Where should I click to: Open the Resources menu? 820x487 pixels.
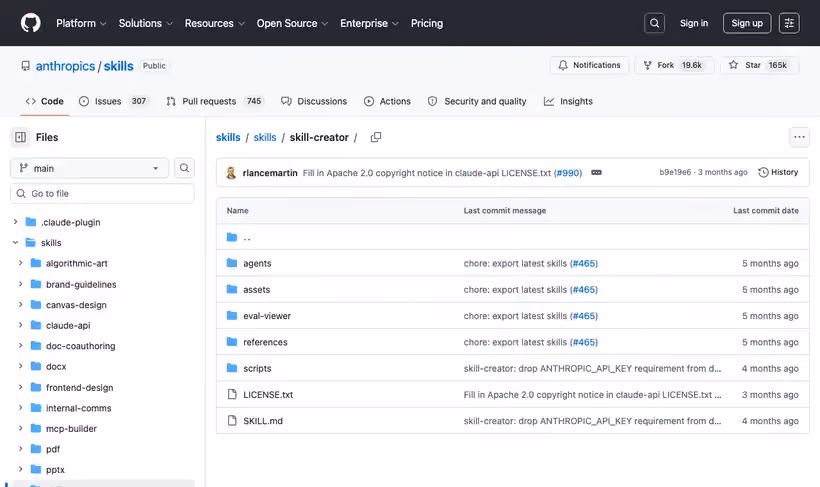click(214, 23)
